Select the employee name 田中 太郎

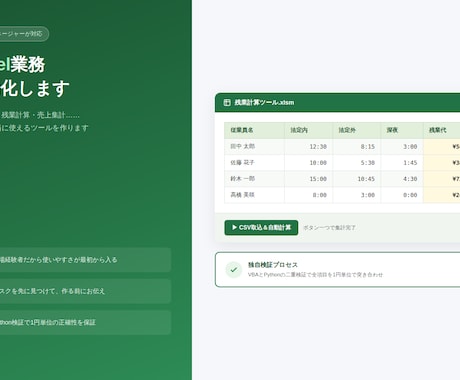(x=243, y=146)
